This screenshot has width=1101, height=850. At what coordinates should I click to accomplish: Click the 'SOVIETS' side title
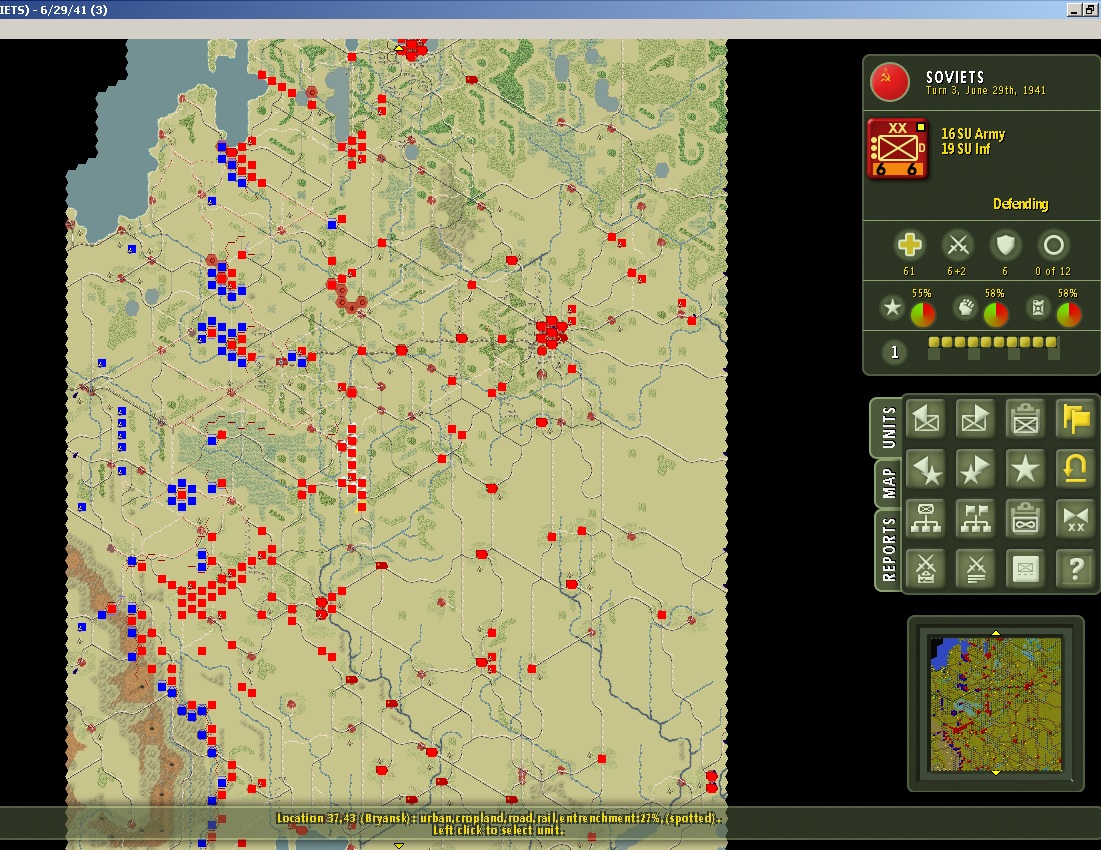[x=955, y=77]
